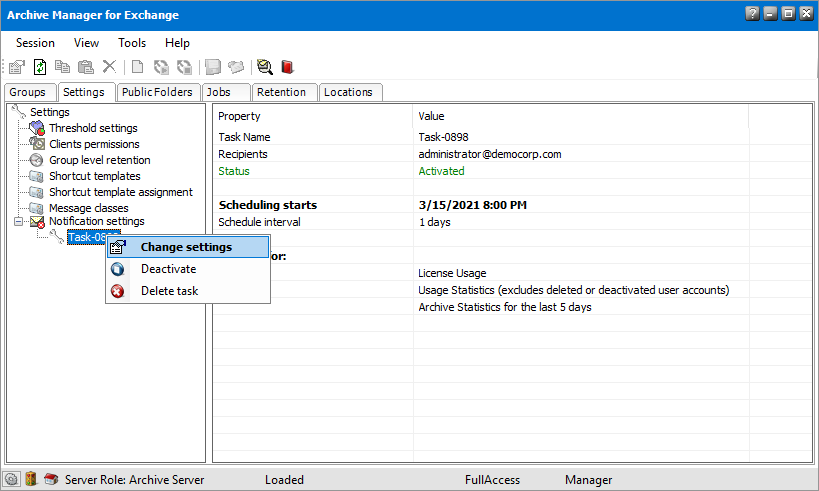Switch to the Groups tab
This screenshot has width=819, height=491.
30,92
